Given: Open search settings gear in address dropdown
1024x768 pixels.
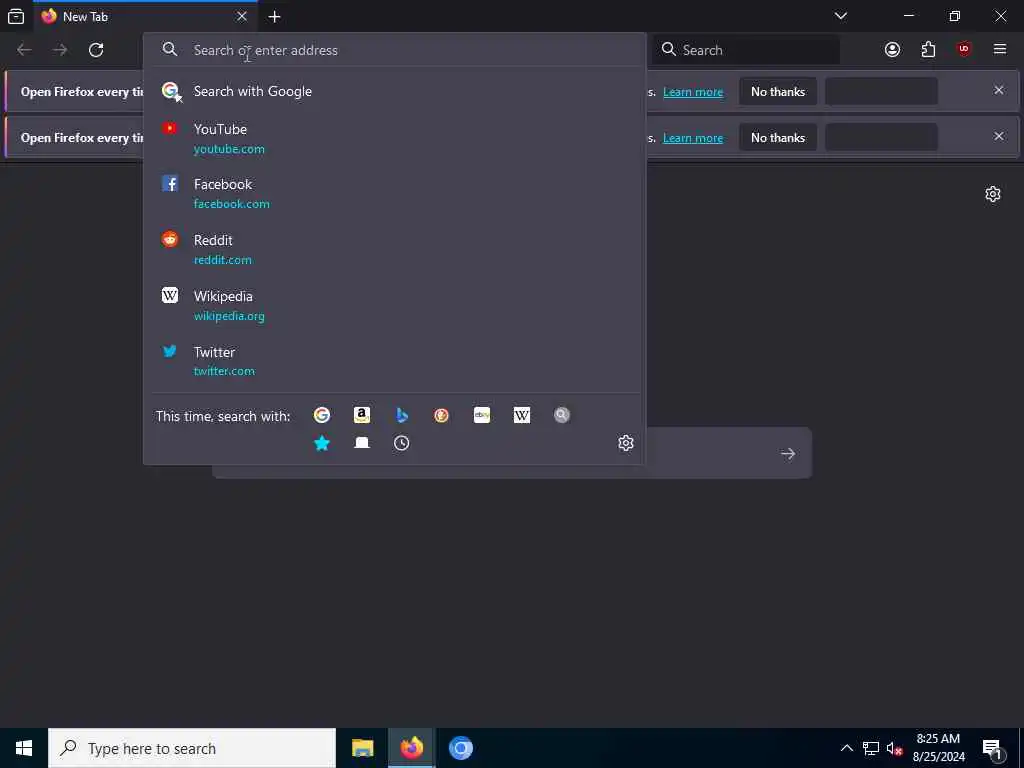Looking at the screenshot, I should click(626, 443).
